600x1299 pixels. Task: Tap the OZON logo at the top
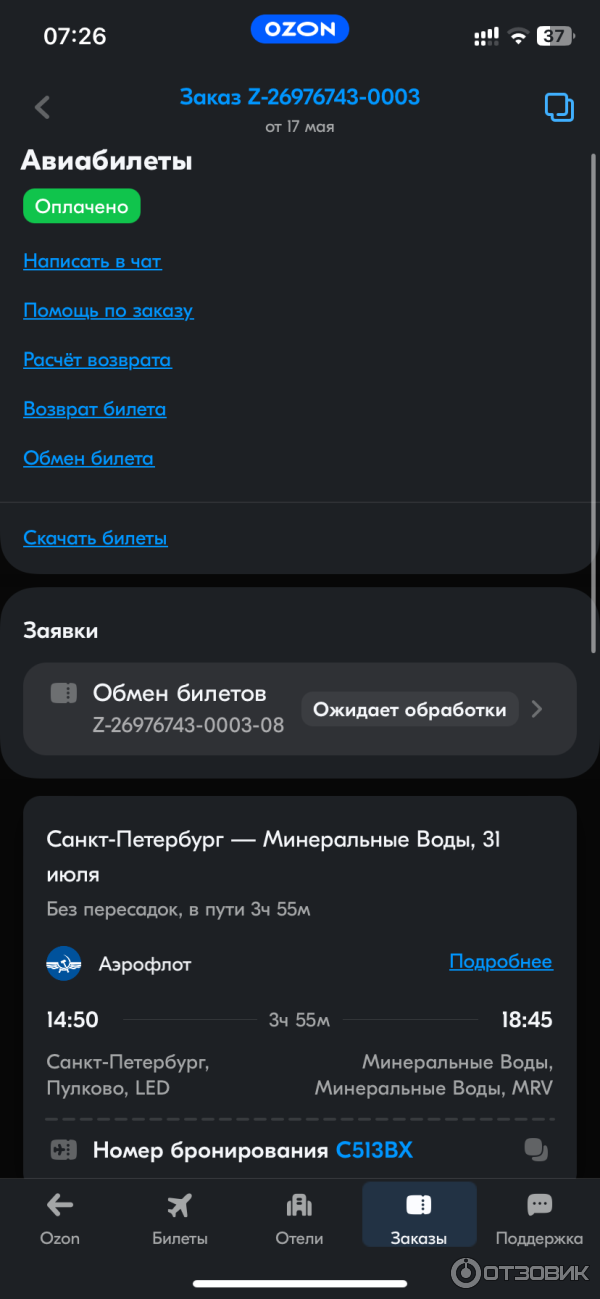click(x=299, y=29)
